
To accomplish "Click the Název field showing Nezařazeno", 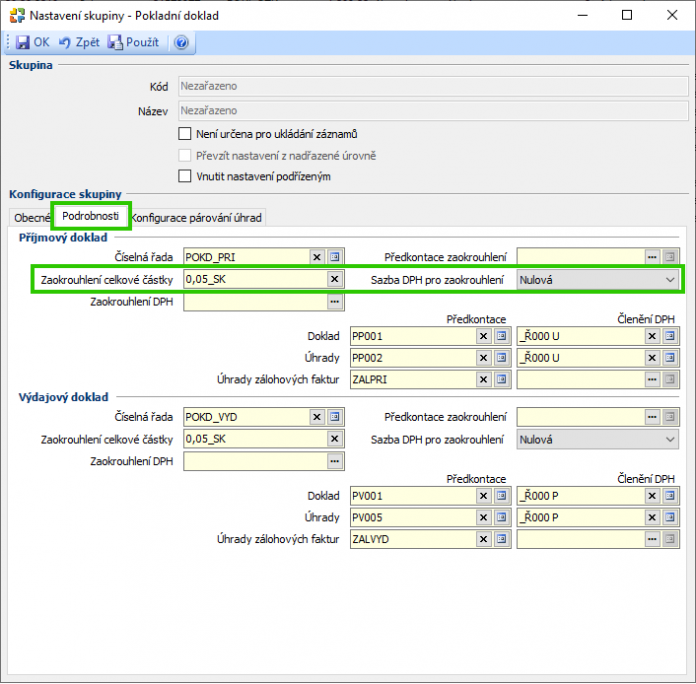I will (x=433, y=111).
